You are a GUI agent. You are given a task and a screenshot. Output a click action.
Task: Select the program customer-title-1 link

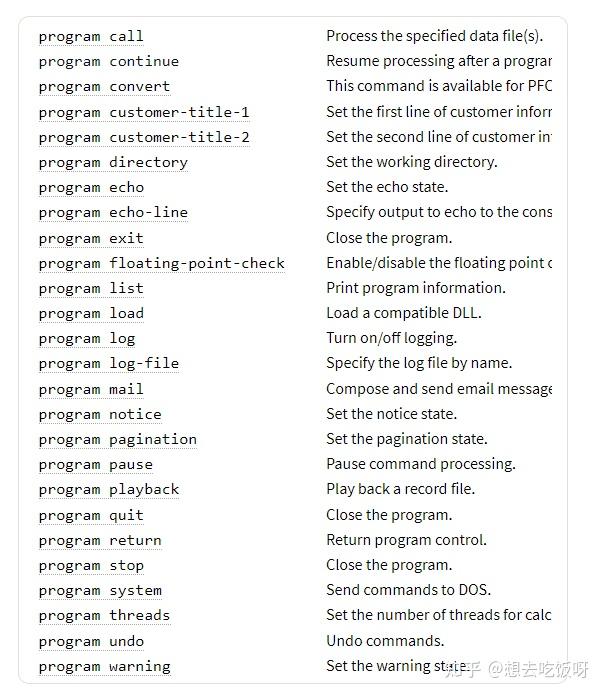(x=144, y=112)
